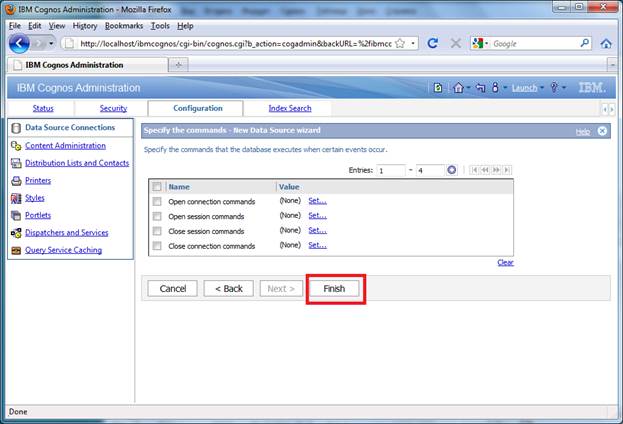
Task: Click Set for Open connection commands
Action: (317, 201)
